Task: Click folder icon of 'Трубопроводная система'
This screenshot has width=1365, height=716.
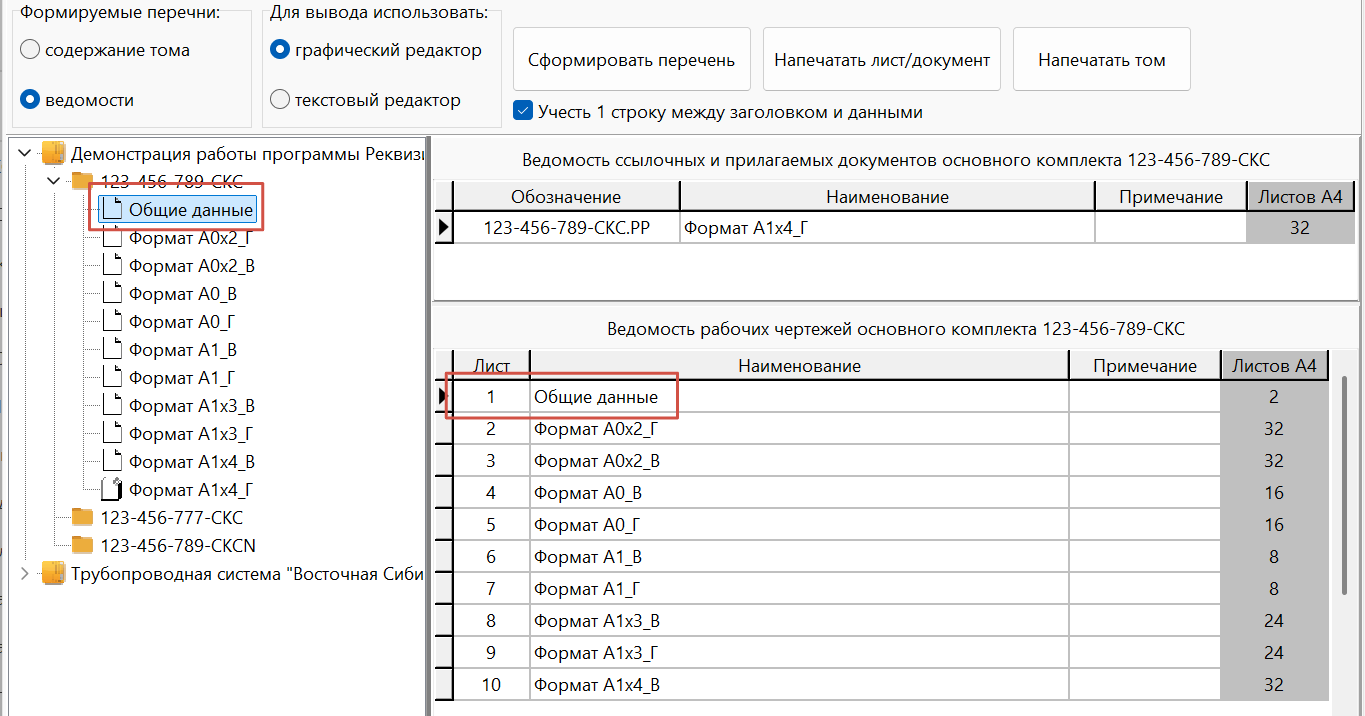Action: [x=53, y=573]
